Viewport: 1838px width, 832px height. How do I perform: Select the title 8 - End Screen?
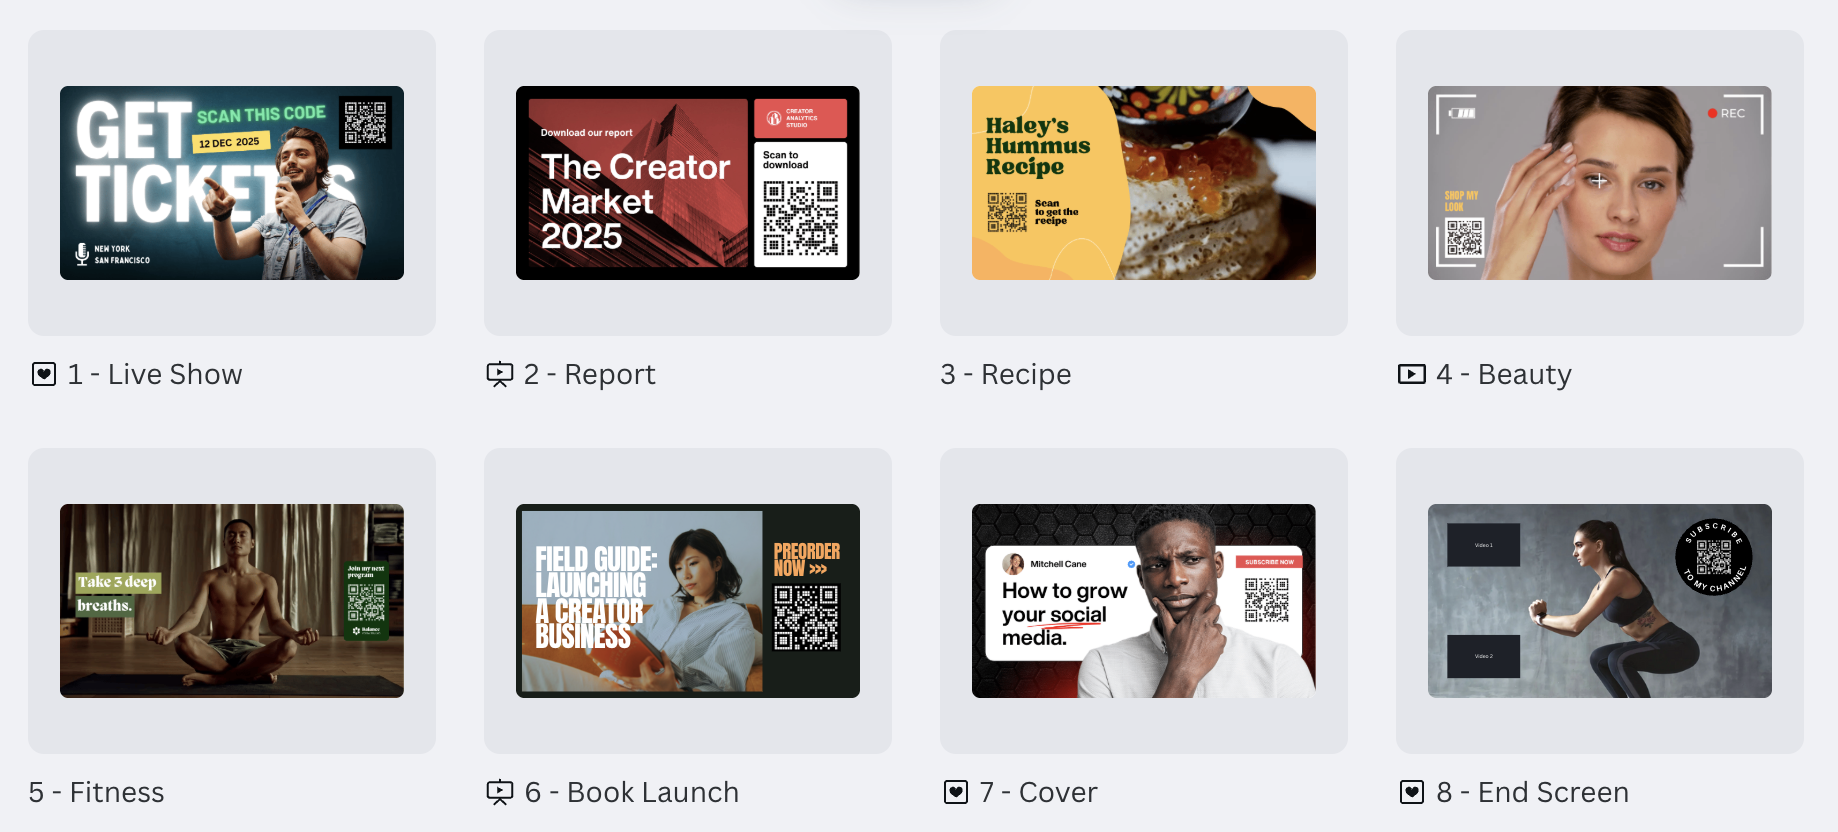coord(1533,793)
